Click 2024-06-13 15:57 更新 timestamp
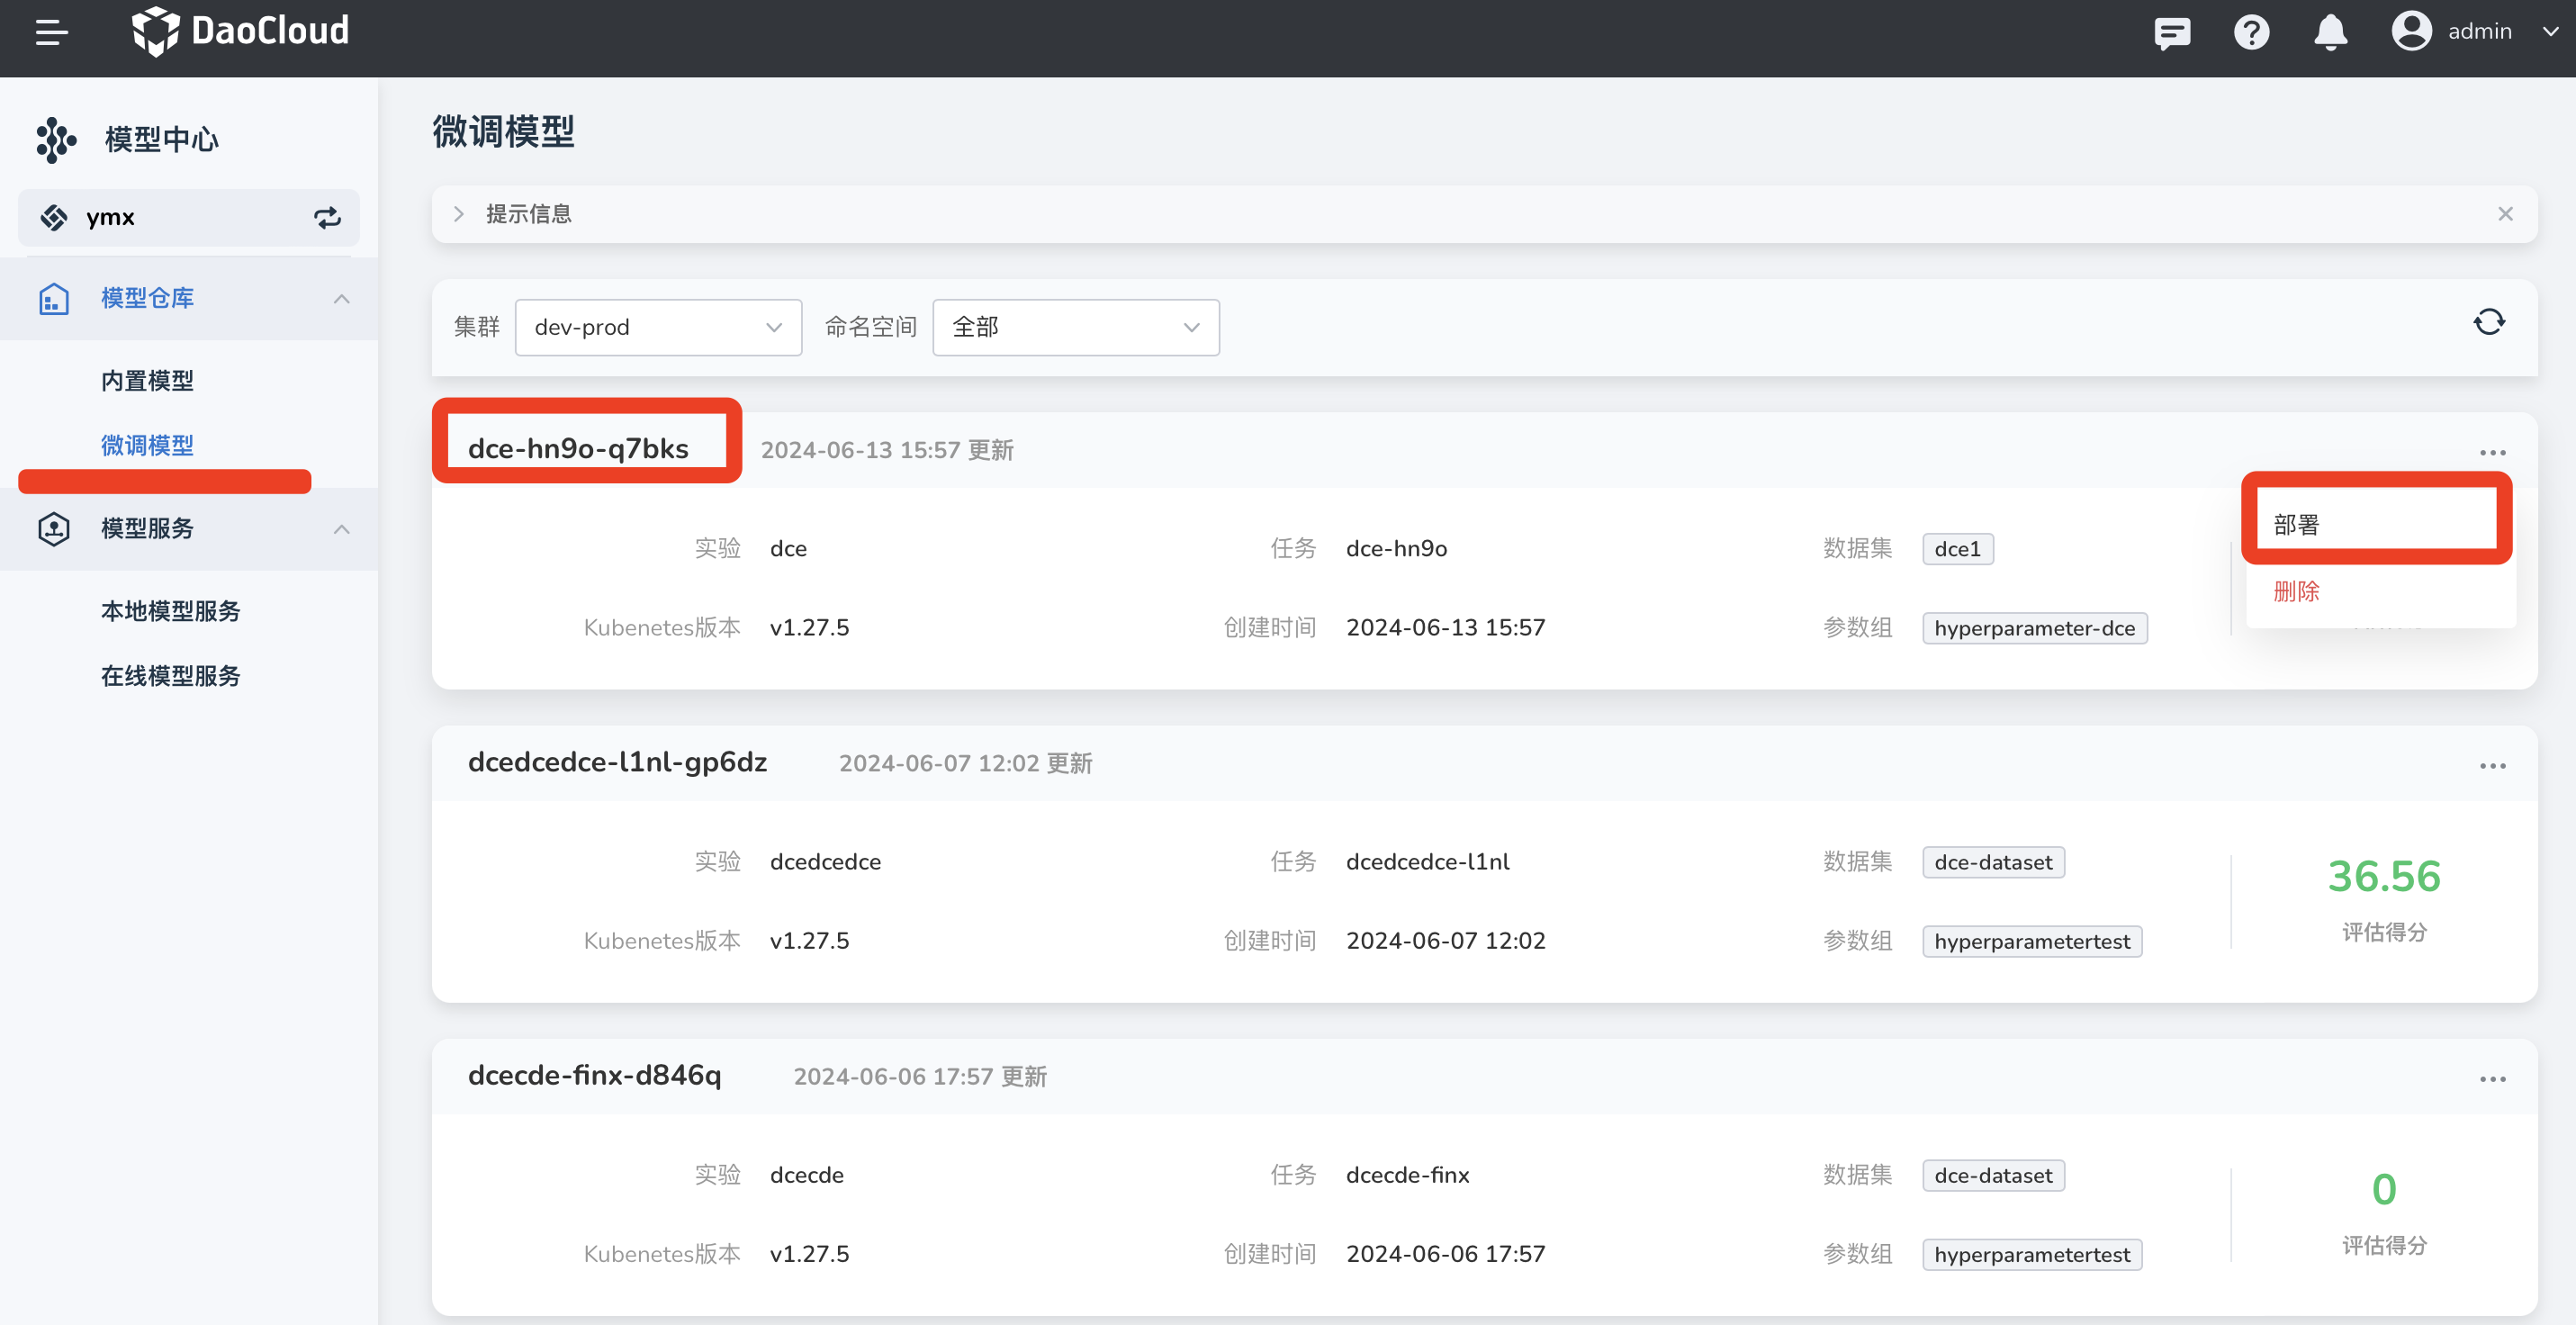The height and width of the screenshot is (1325, 2576). tap(887, 450)
